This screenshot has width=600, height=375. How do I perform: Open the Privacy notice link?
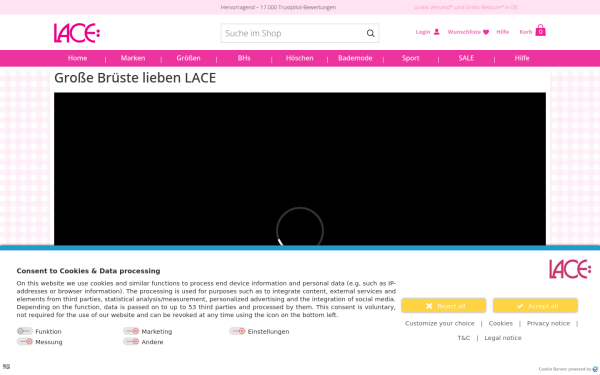pos(548,323)
